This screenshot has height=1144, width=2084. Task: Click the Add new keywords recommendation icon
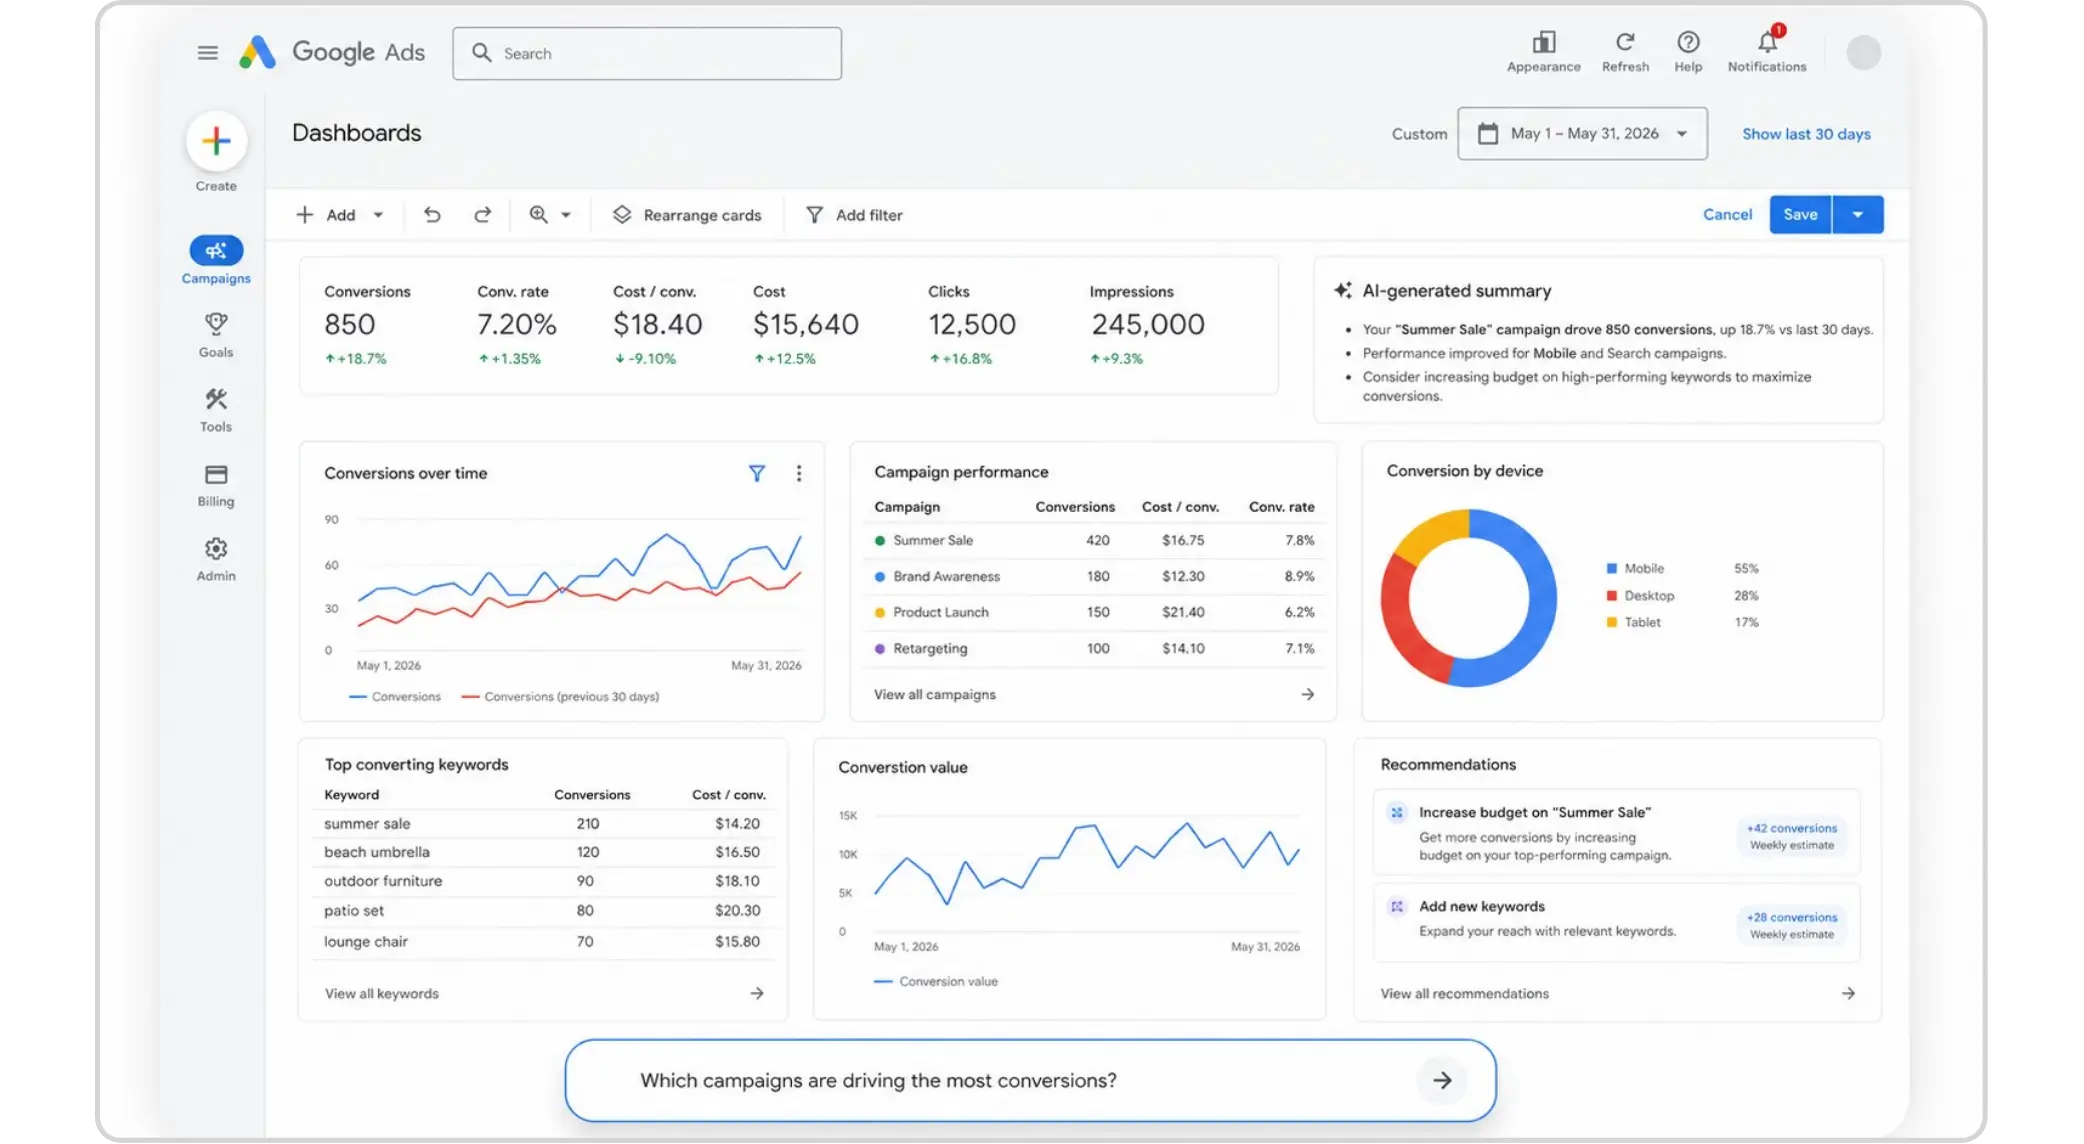point(1396,906)
